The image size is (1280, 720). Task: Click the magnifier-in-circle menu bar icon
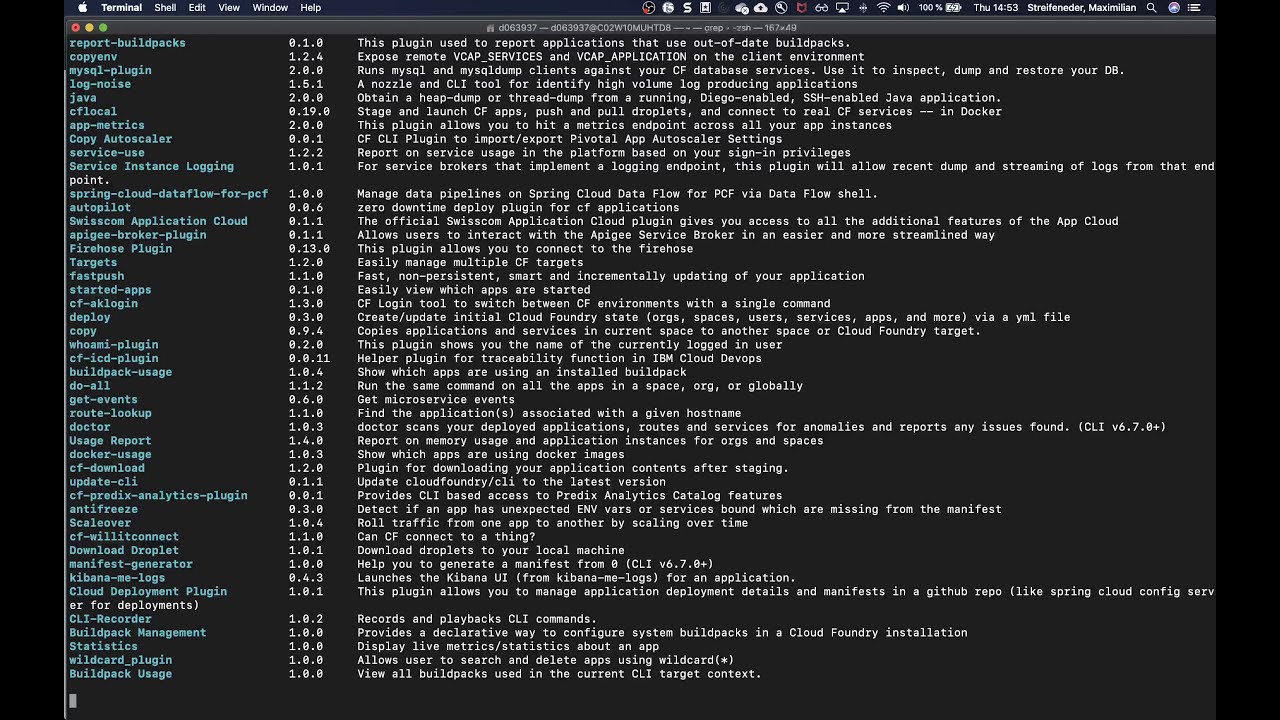coord(781,7)
